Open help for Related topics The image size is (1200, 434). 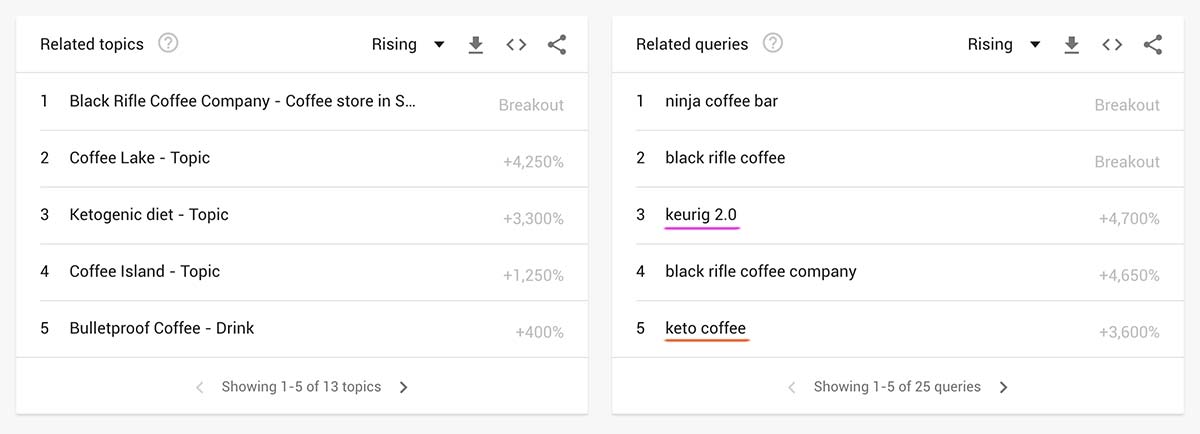point(168,43)
